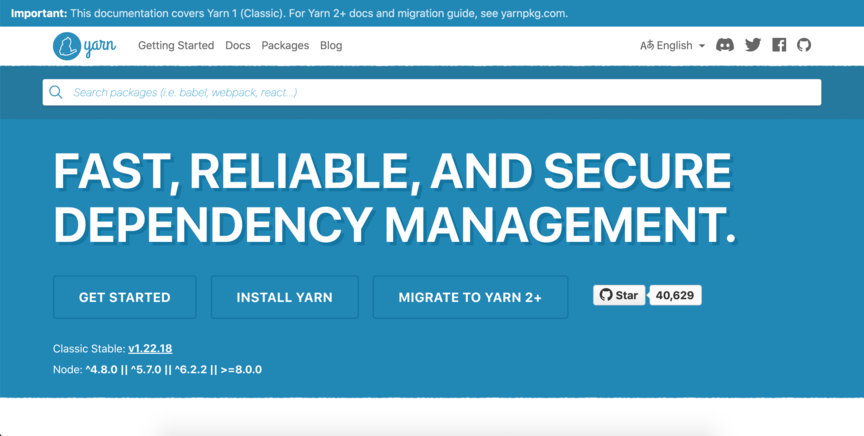Focus the Search packages input field
The height and width of the screenshot is (436, 864).
(x=432, y=92)
